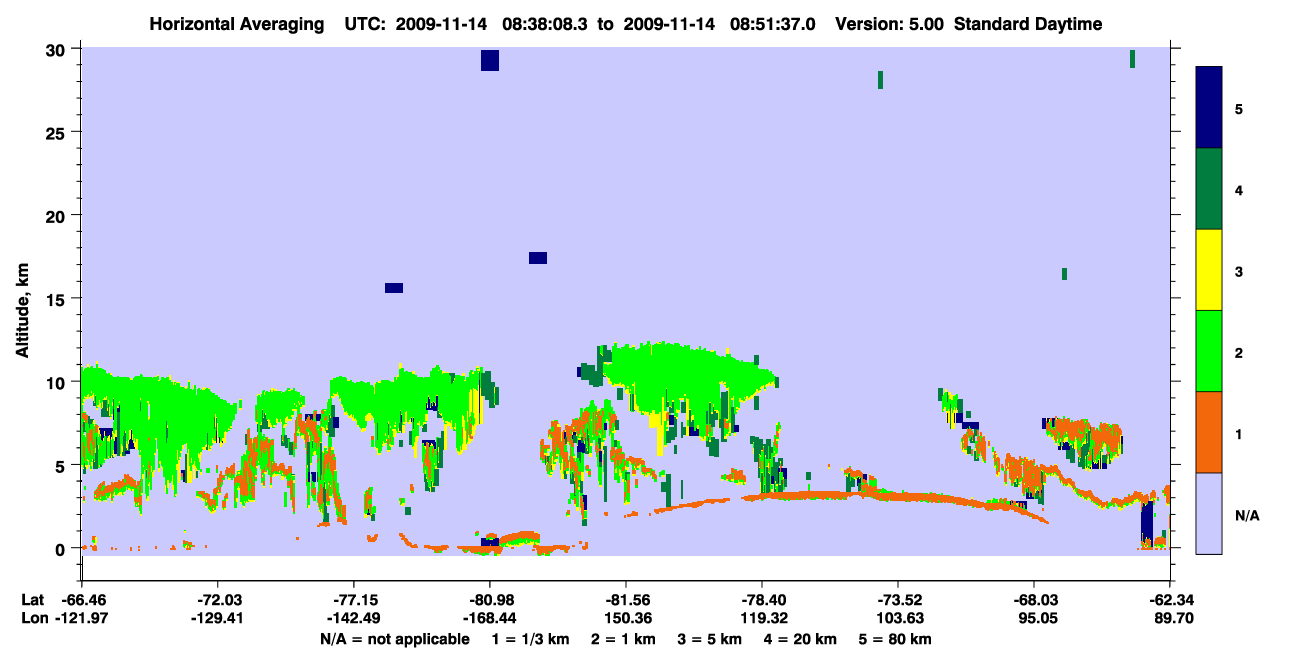Click latitude value -78.40

[x=761, y=600]
